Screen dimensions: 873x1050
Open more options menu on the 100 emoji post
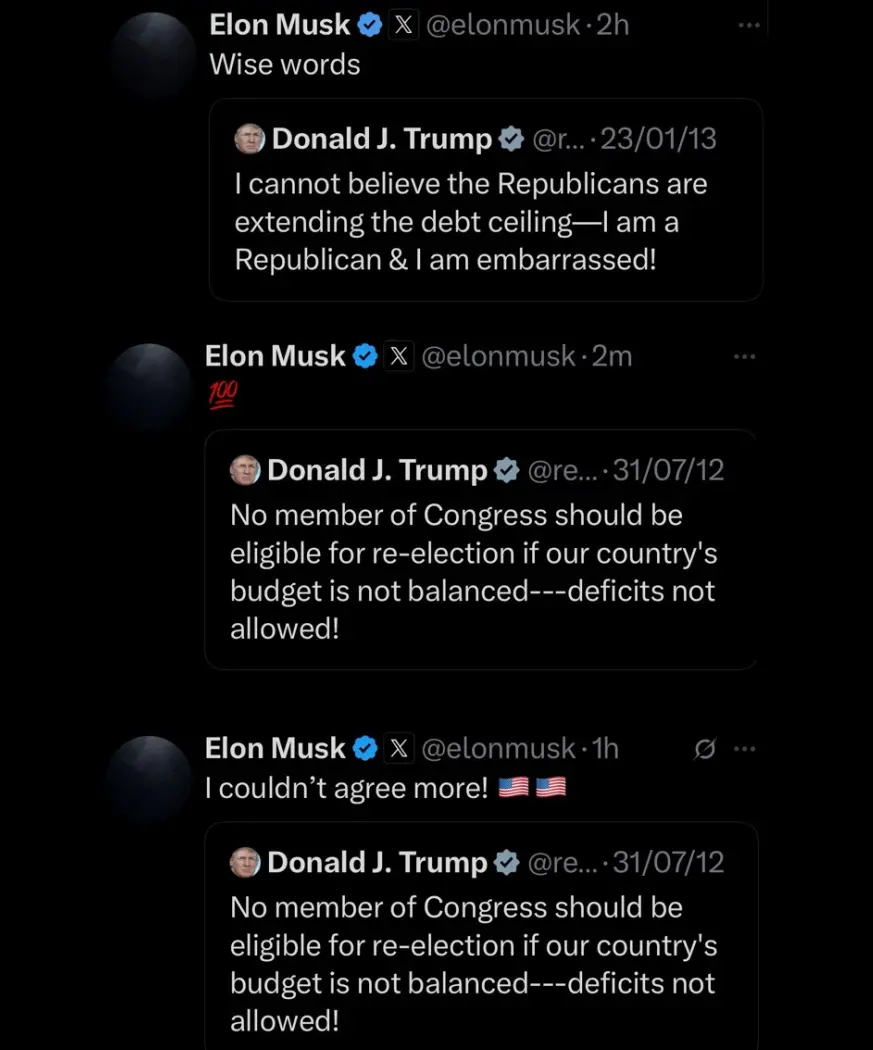[x=745, y=356]
